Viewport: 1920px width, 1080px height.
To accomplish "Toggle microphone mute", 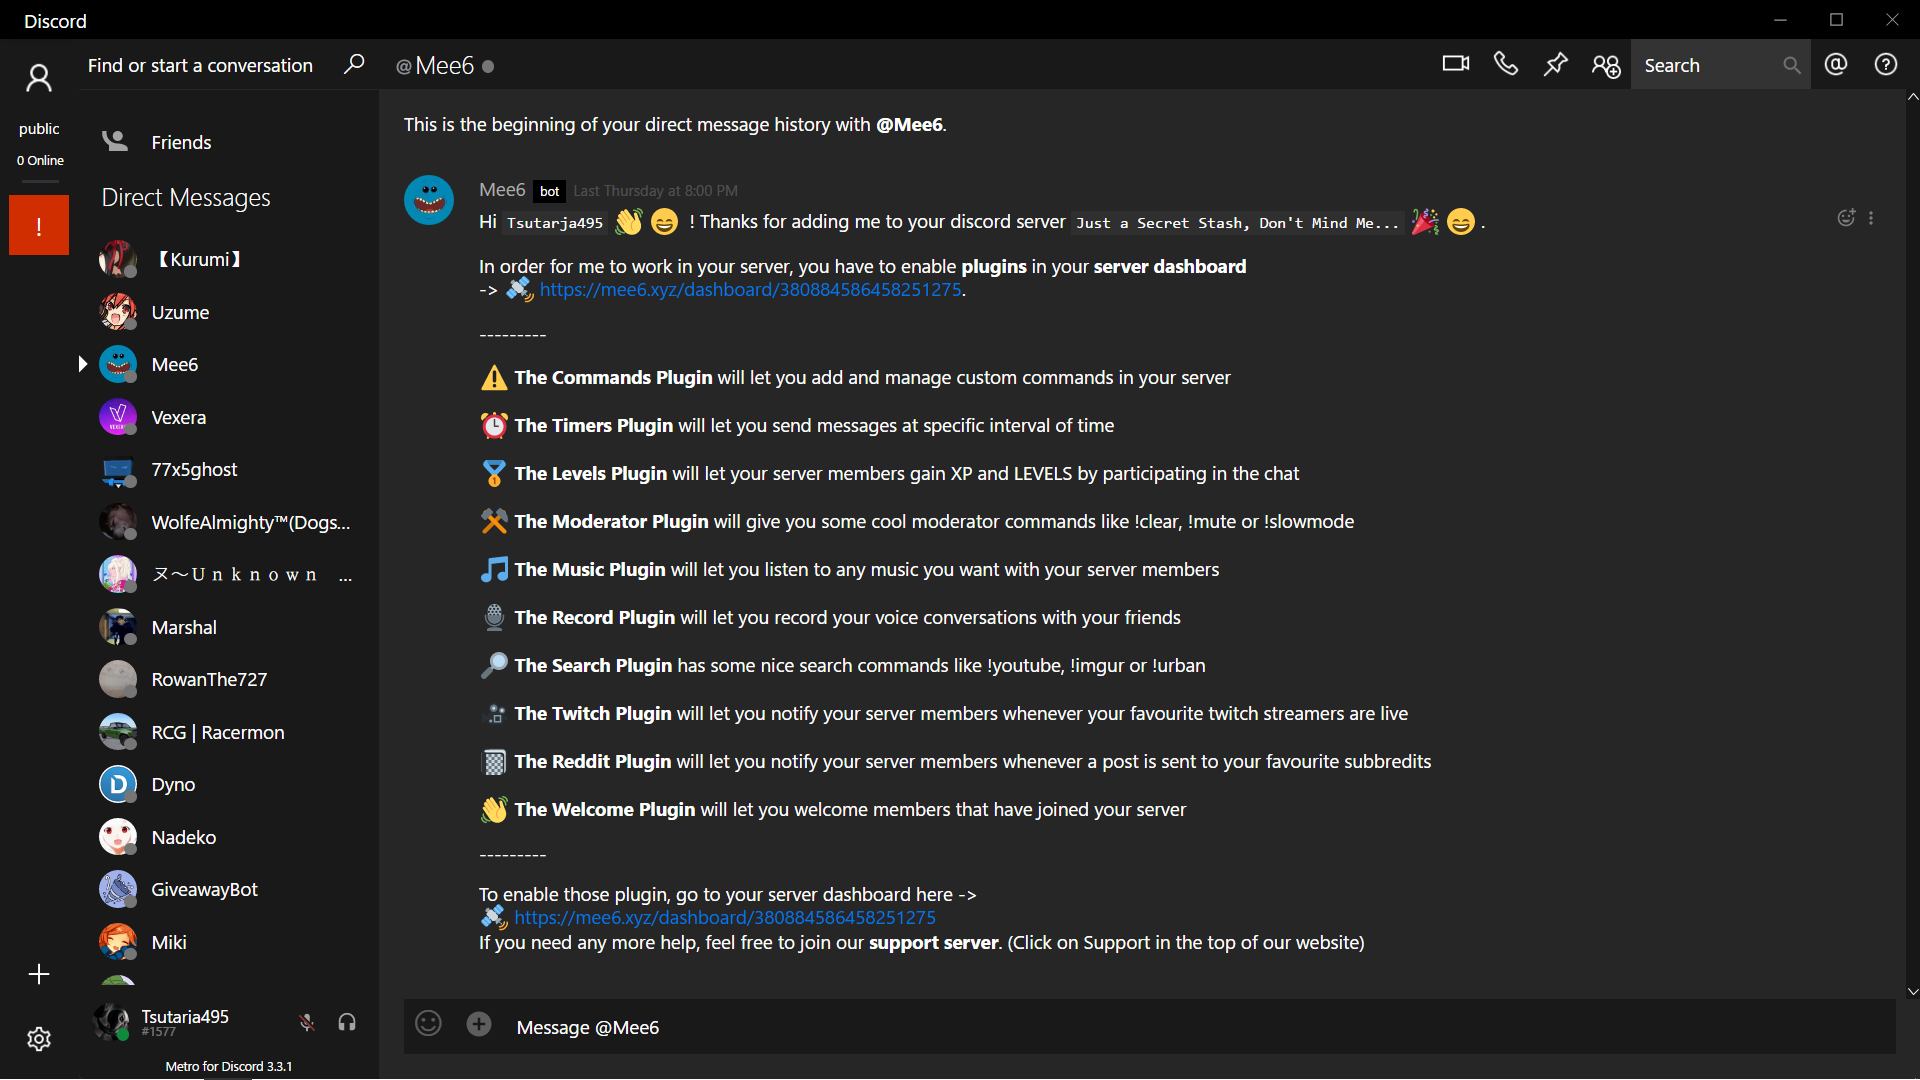I will click(x=307, y=1022).
